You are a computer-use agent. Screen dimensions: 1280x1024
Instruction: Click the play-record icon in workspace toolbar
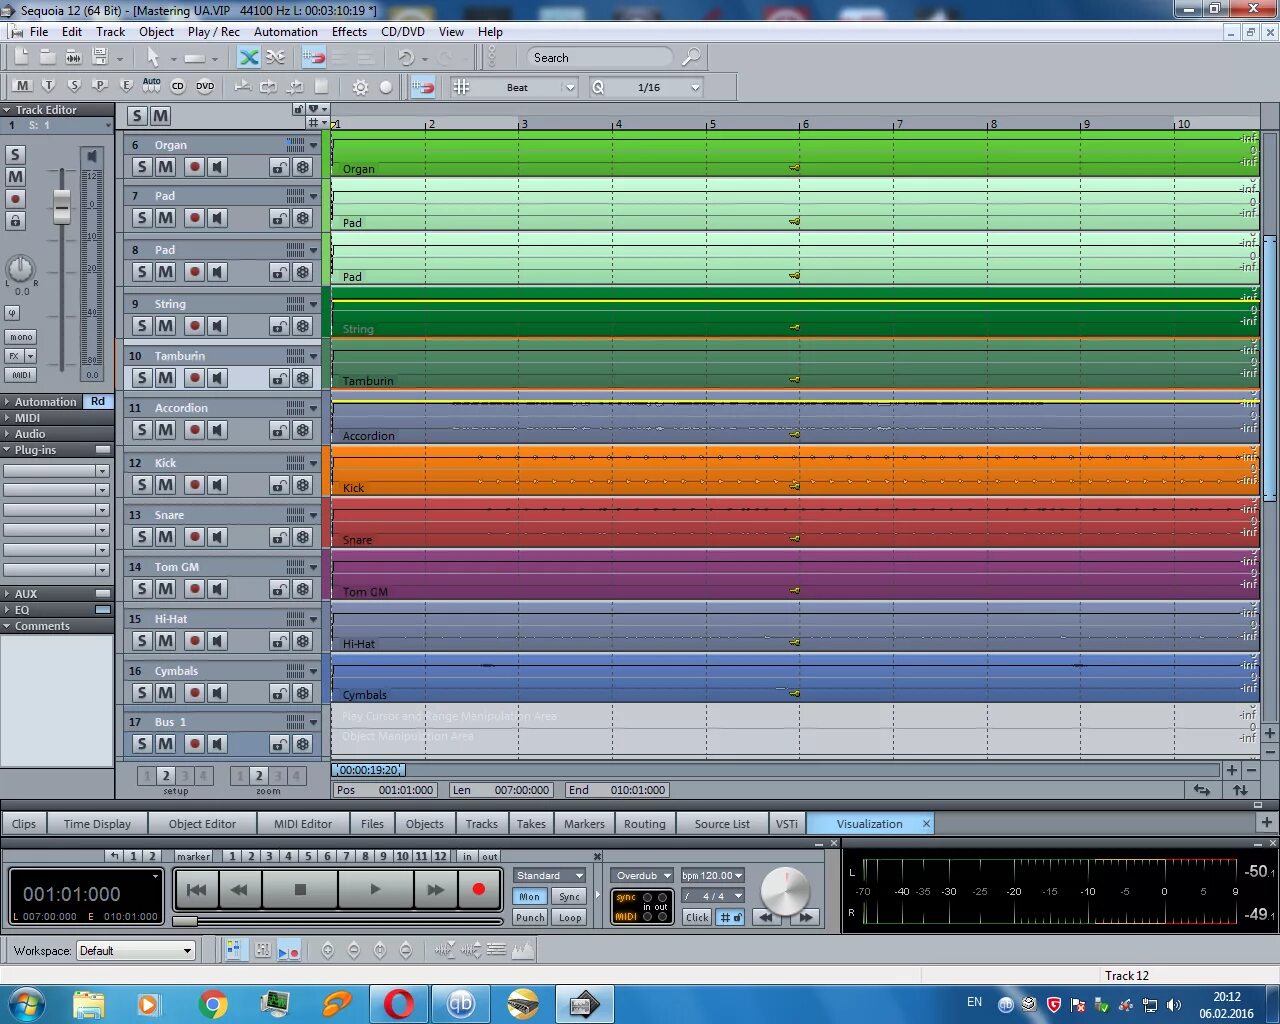[x=288, y=950]
